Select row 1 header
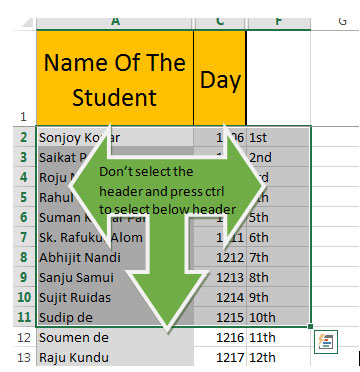Viewport: 360px width, 372px height. (23, 78)
